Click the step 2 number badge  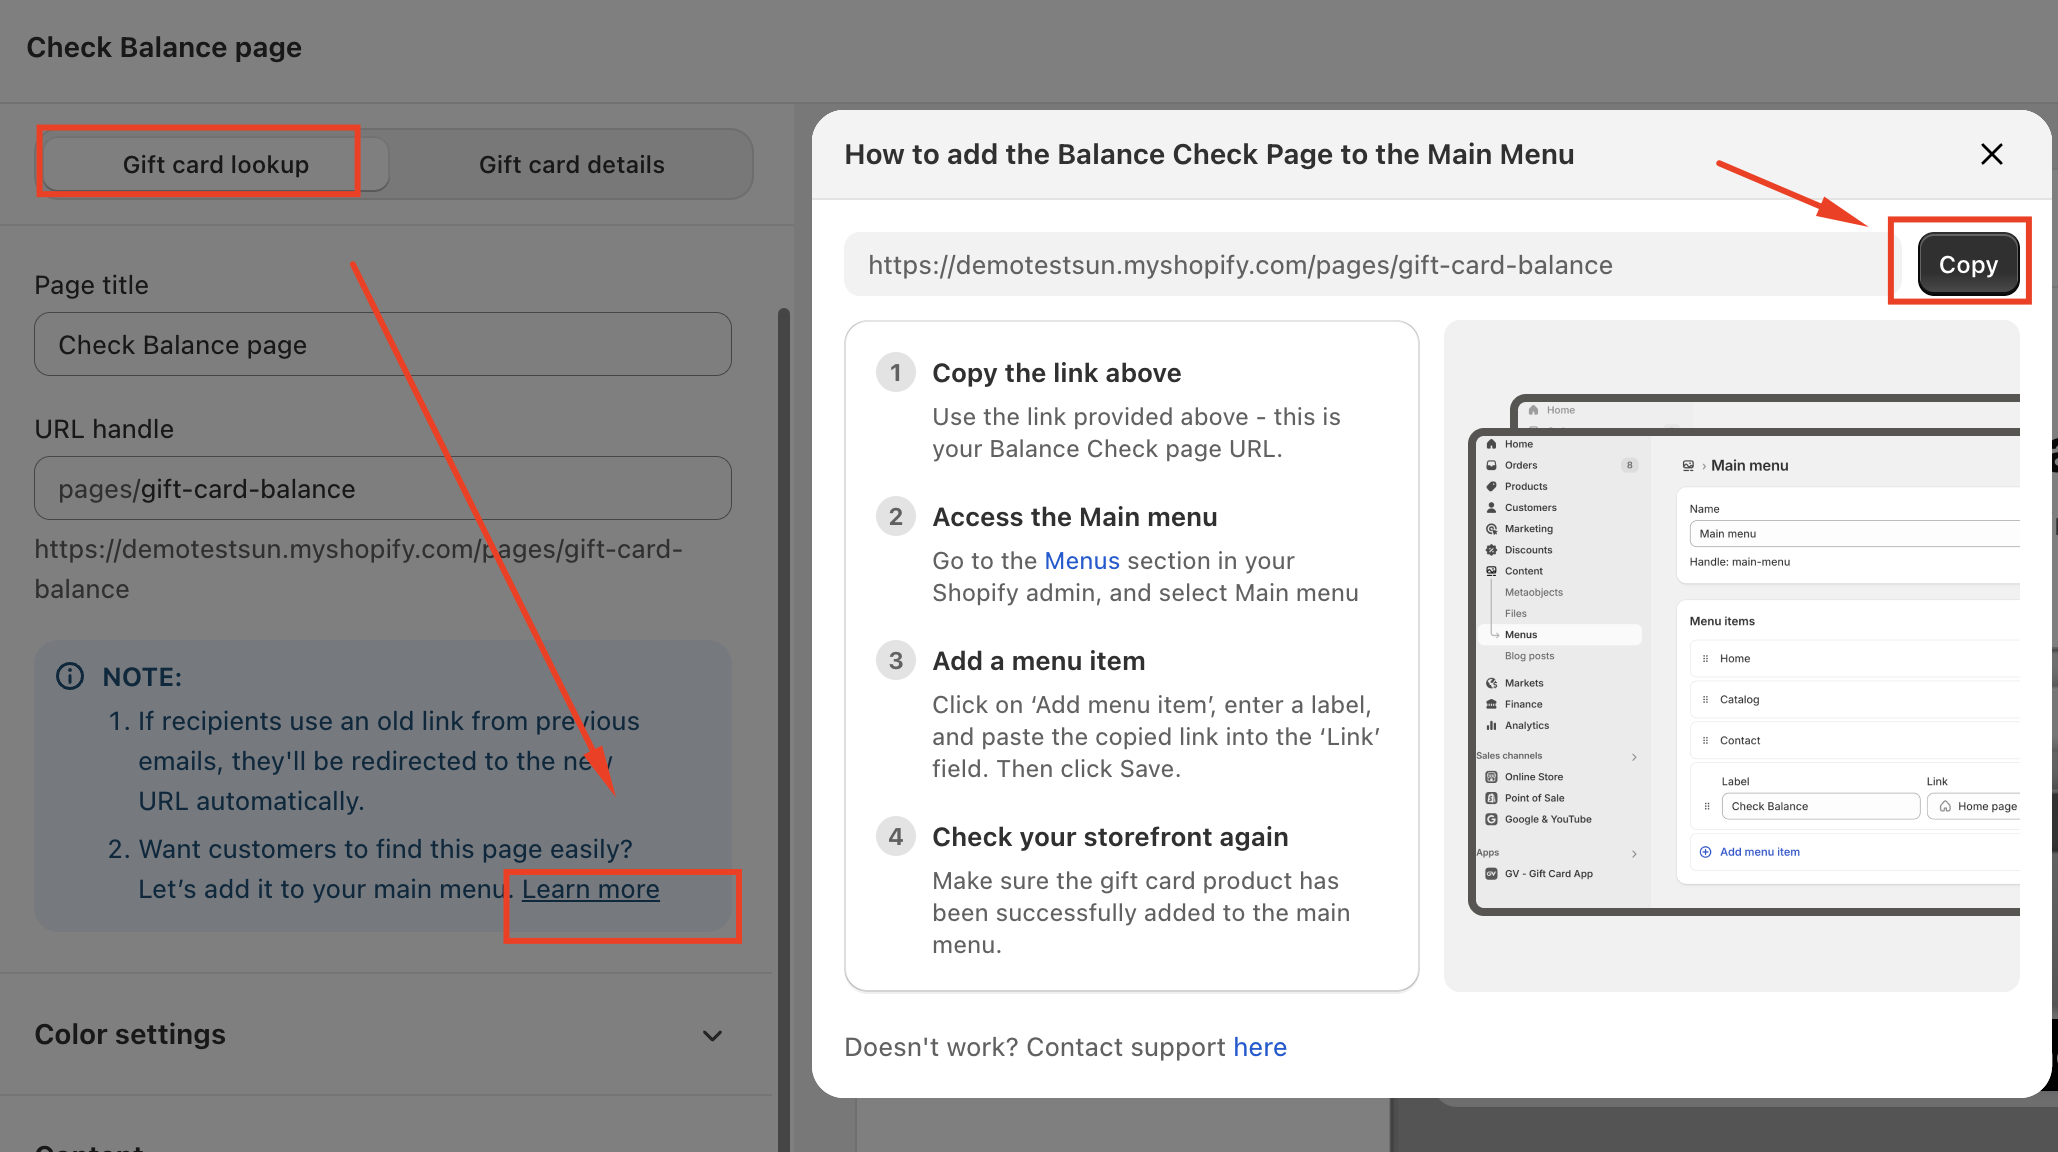click(x=895, y=517)
